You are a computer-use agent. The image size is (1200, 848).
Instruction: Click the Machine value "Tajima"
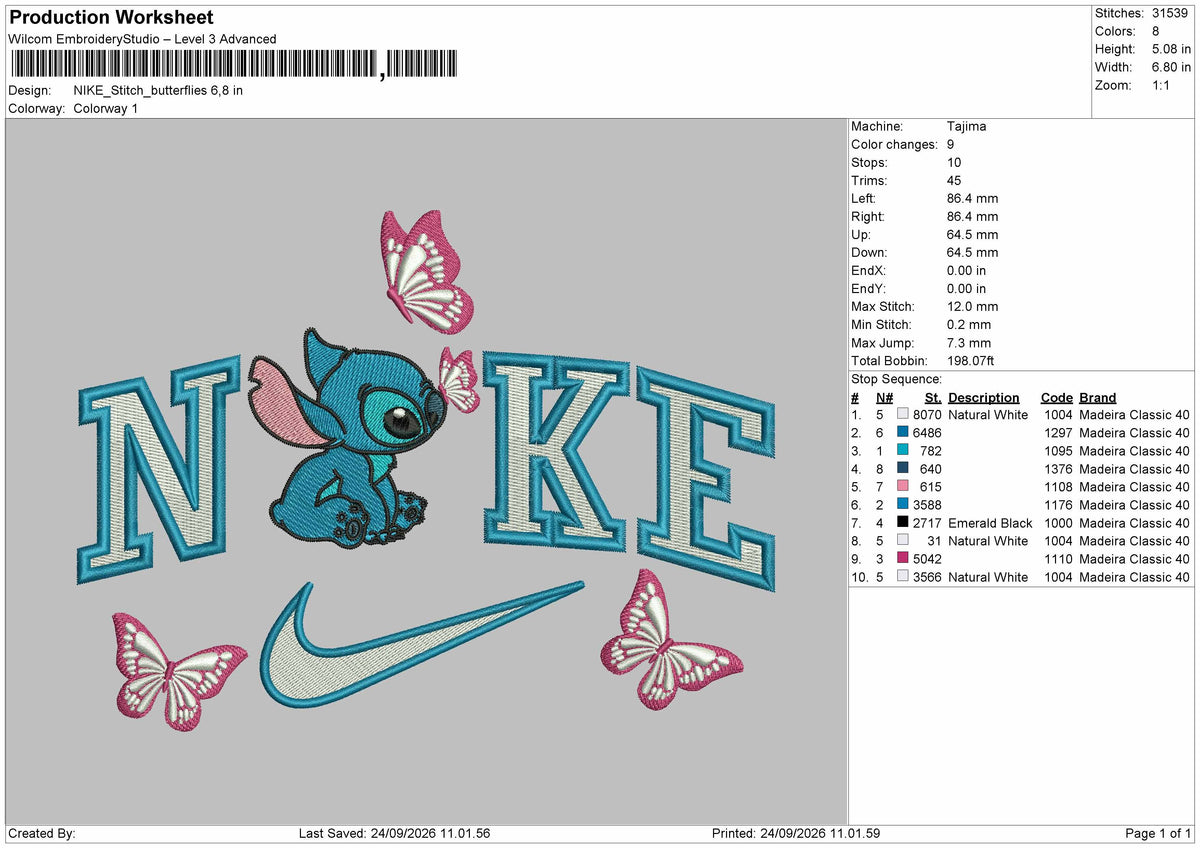pos(966,126)
